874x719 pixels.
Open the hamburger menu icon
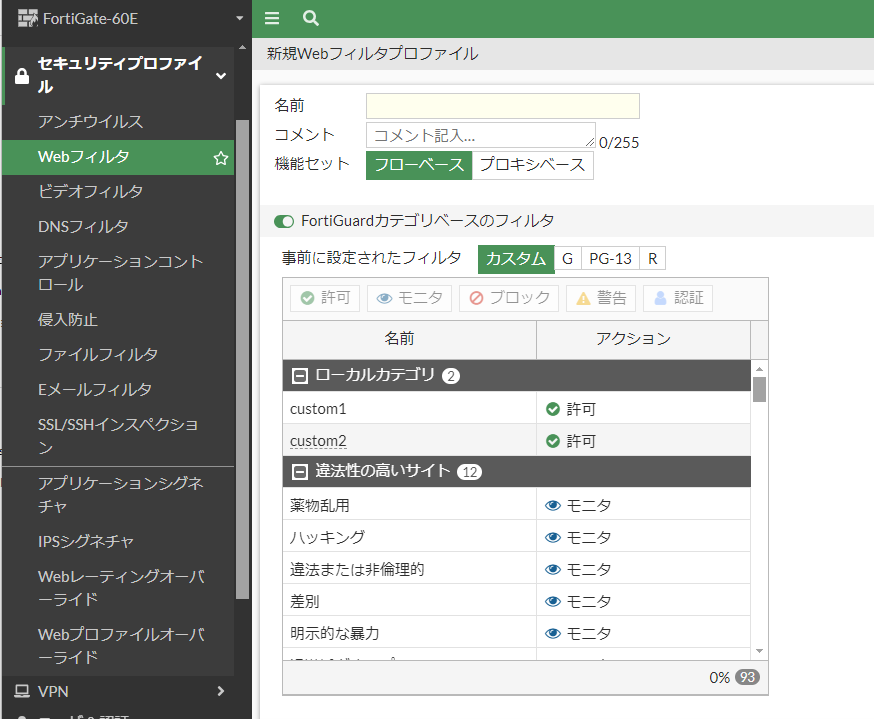point(272,18)
